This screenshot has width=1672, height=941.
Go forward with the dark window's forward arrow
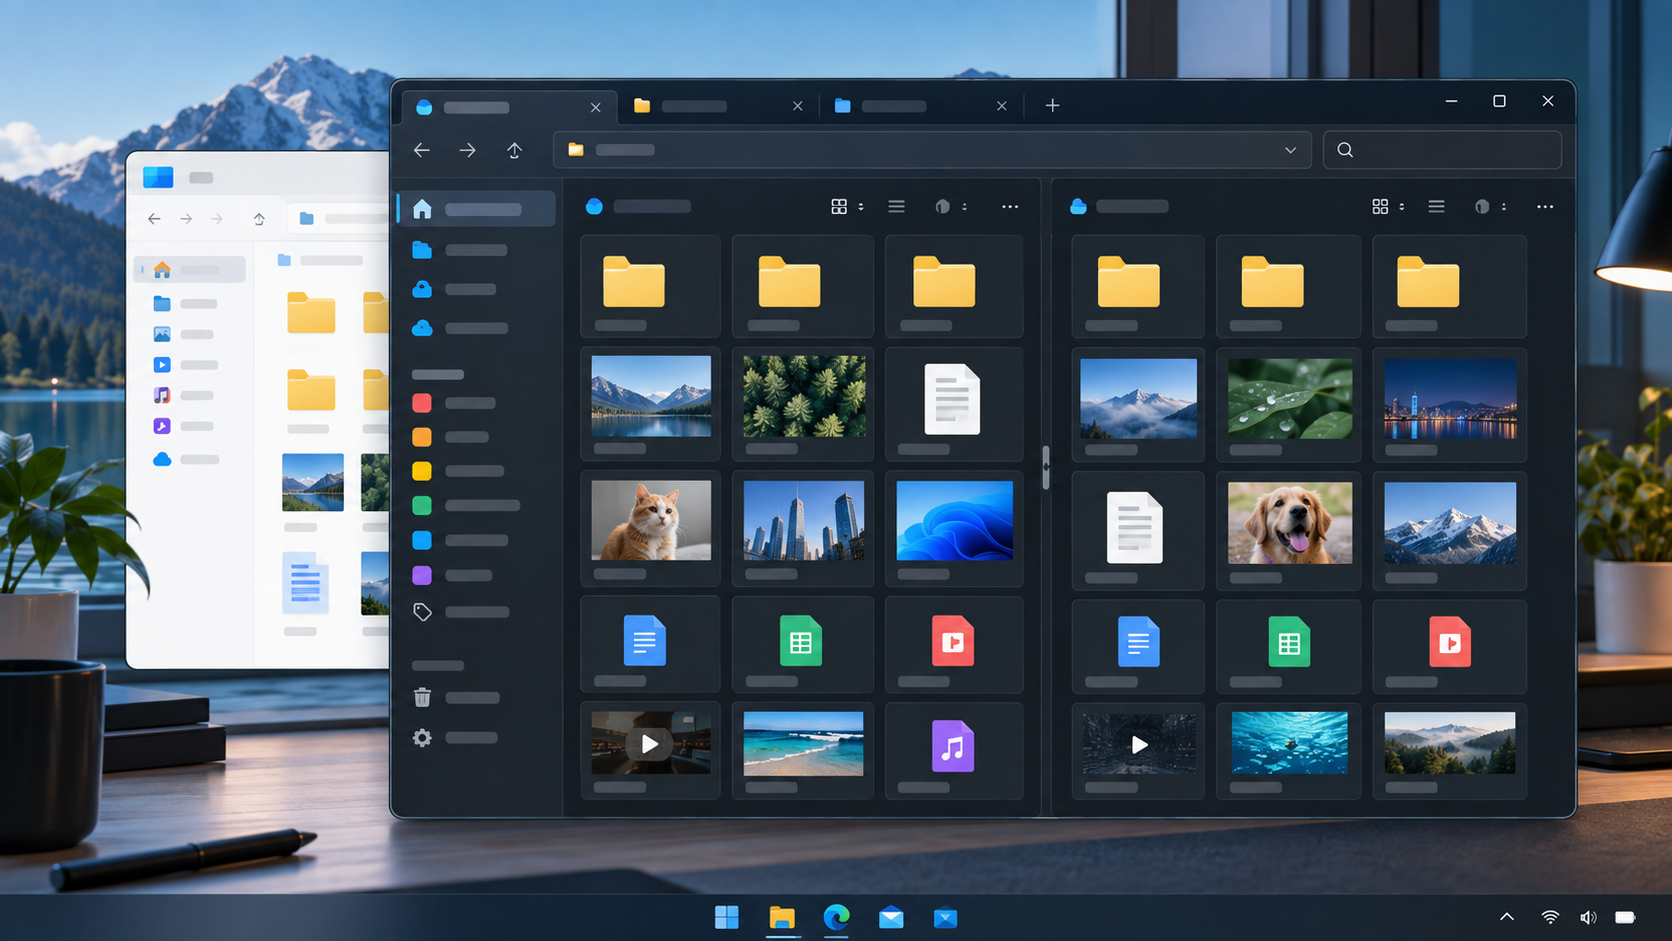pyautogui.click(x=467, y=150)
